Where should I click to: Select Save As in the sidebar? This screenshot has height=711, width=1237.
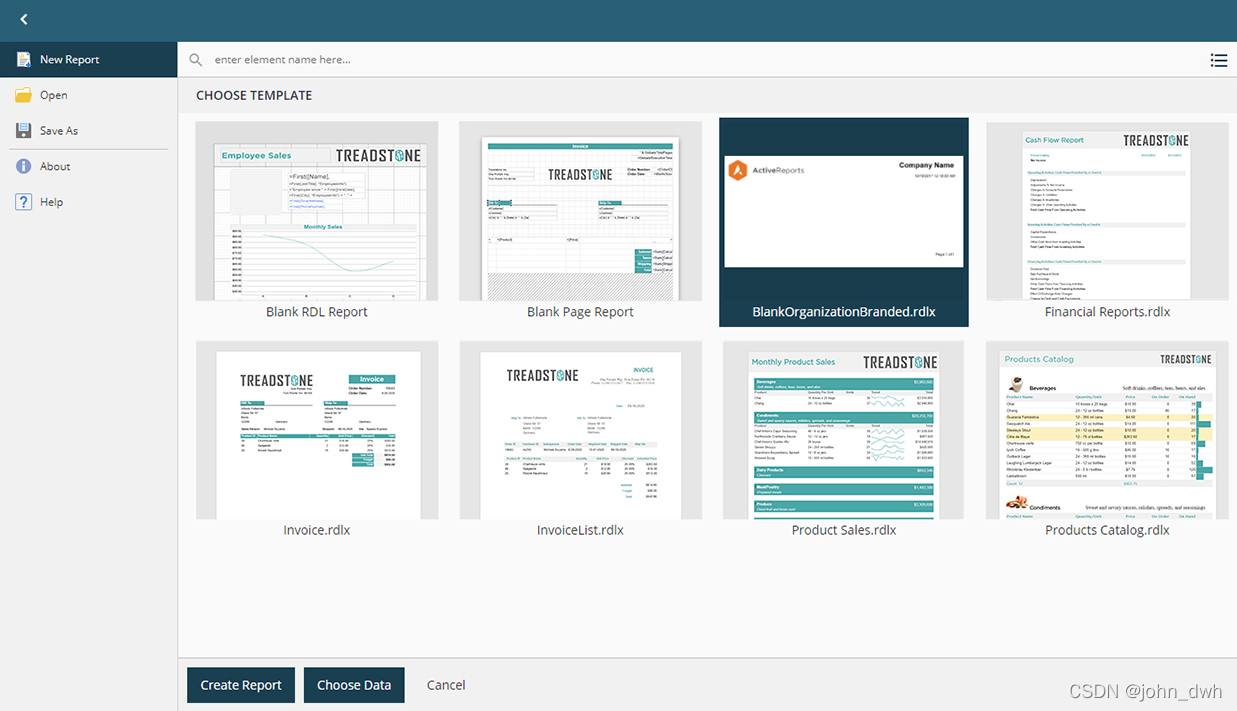pyautogui.click(x=89, y=130)
